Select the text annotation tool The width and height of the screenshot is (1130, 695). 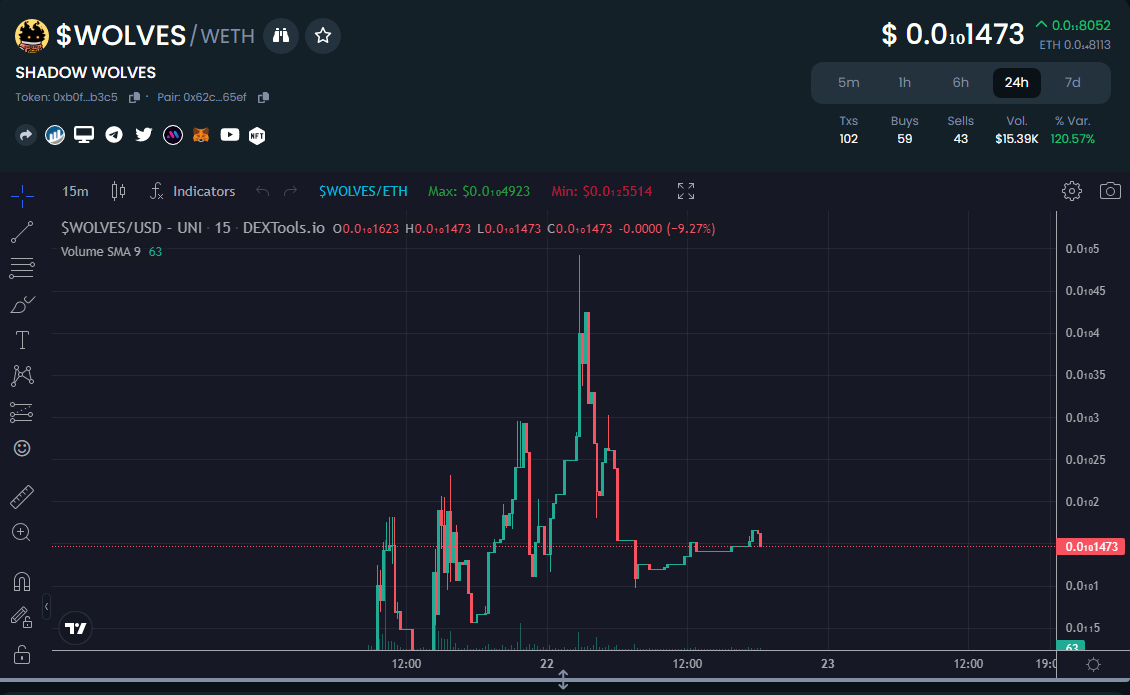(22, 340)
